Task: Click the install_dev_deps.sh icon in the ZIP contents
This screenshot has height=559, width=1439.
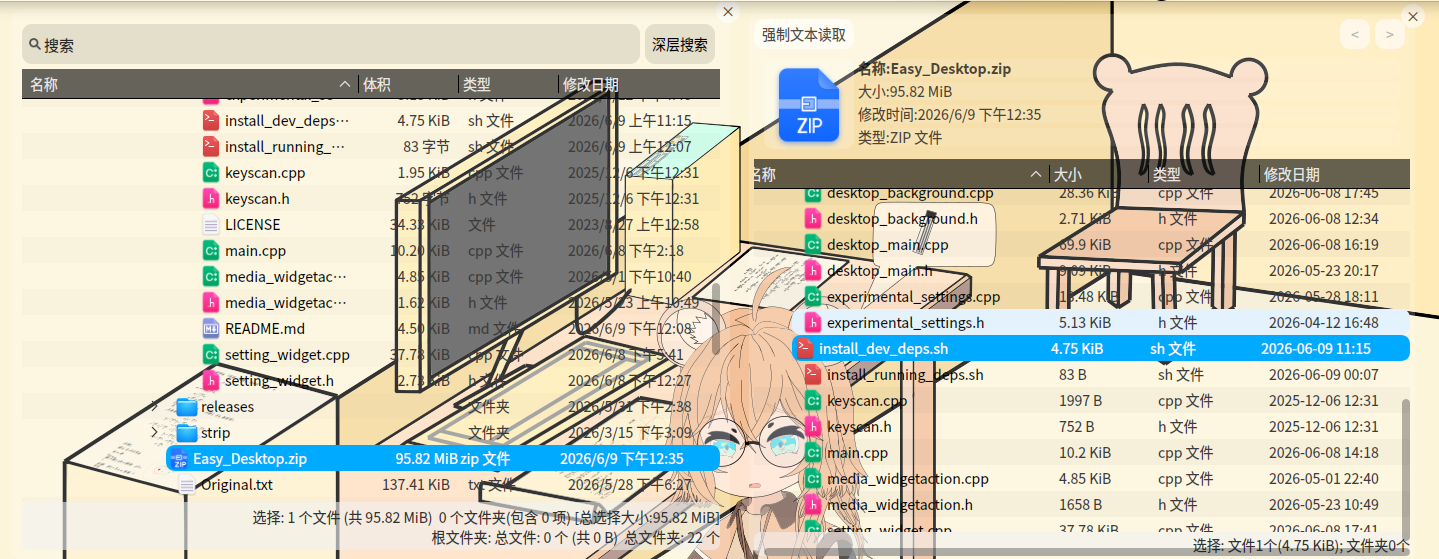Action: (805, 349)
